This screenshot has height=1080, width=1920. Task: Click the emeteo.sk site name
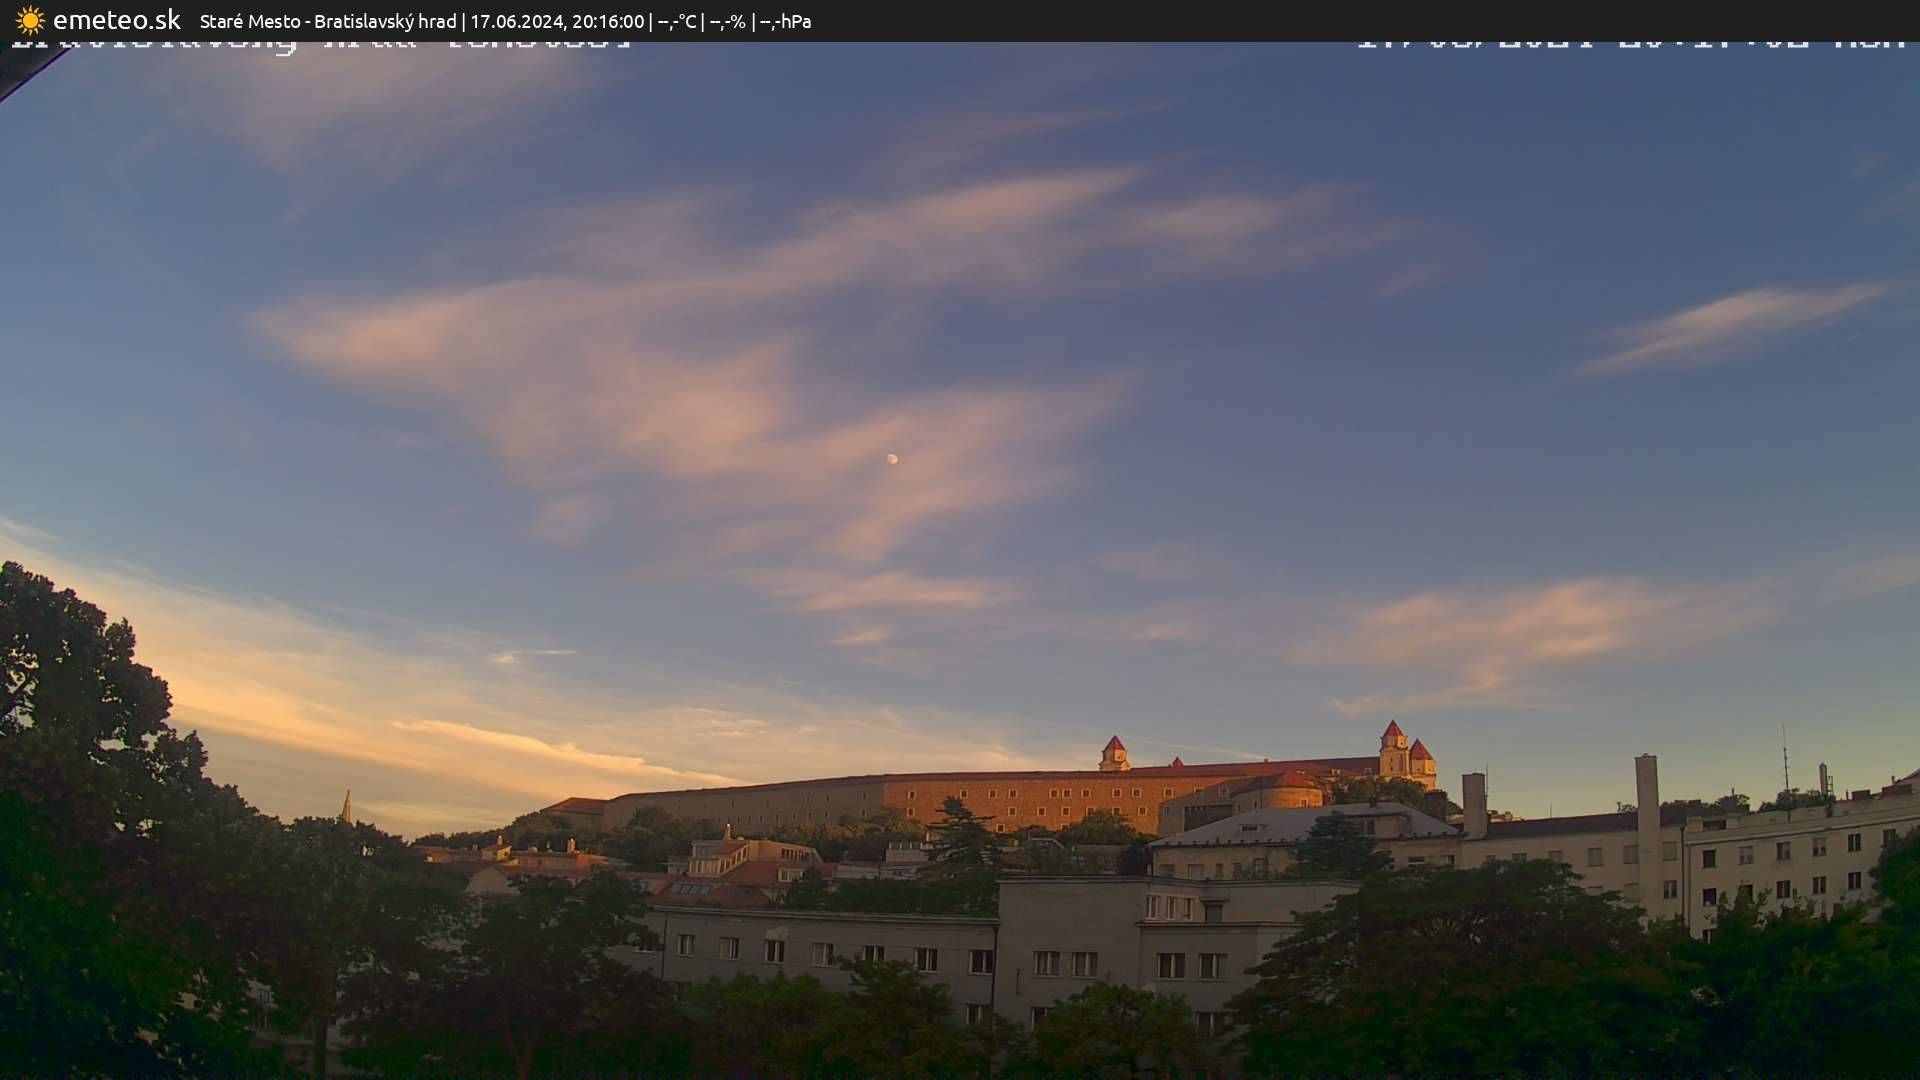[x=116, y=20]
